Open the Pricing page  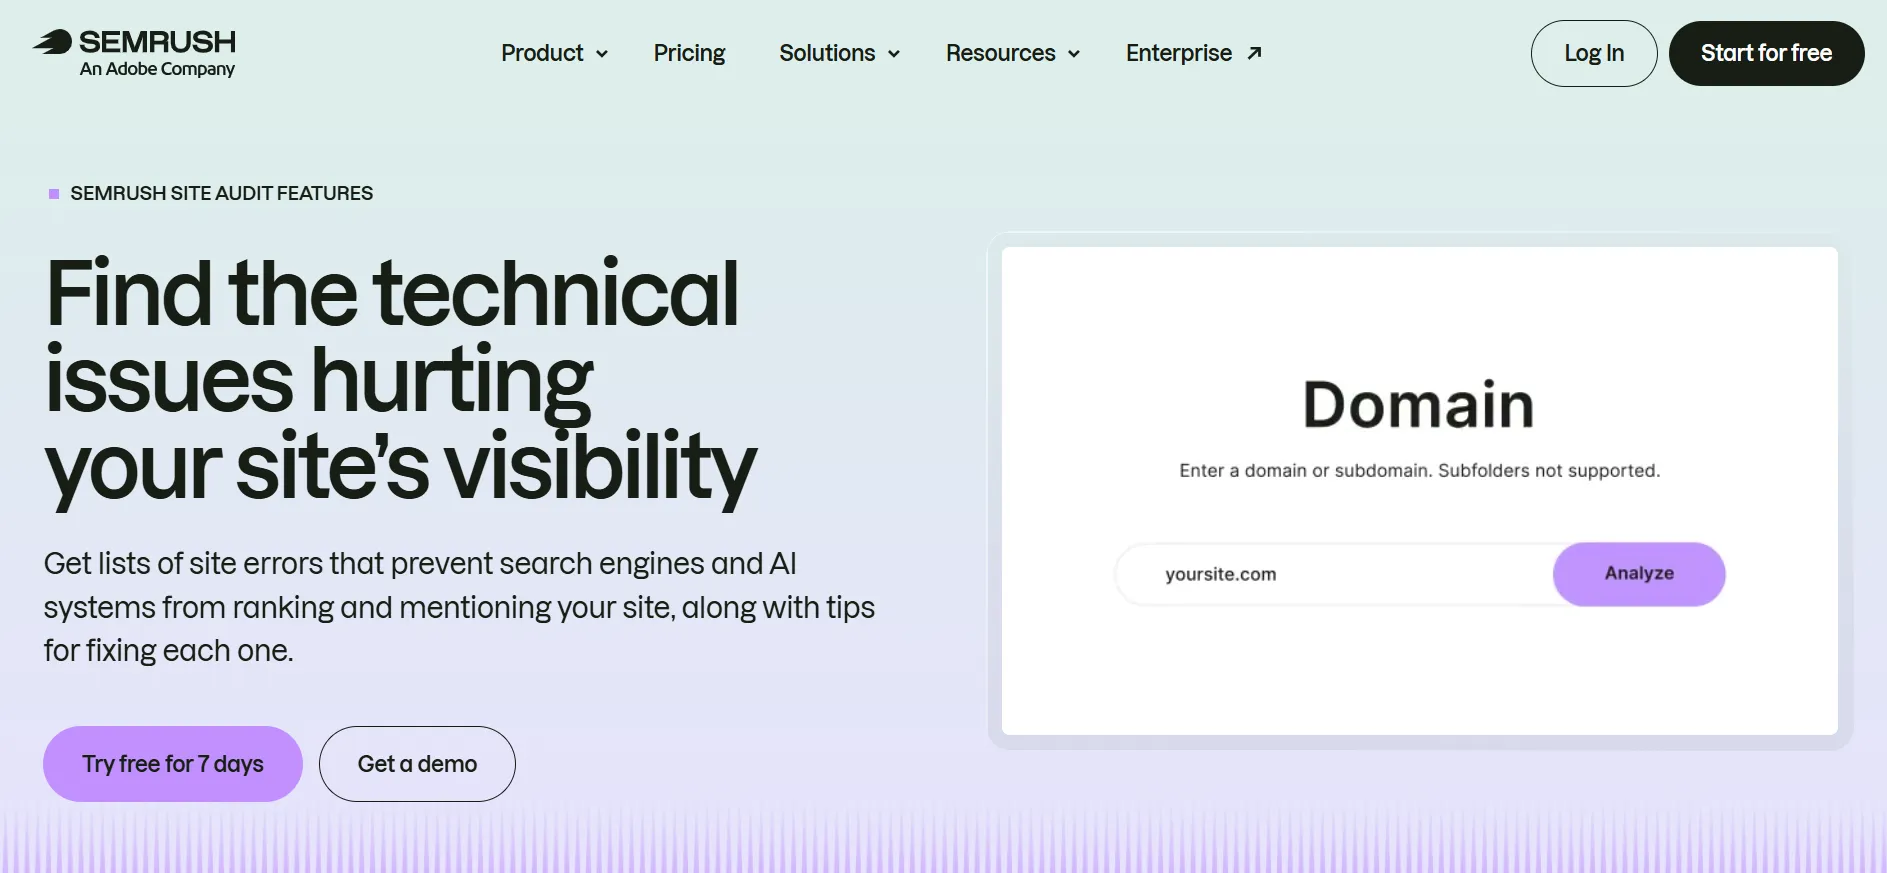coord(689,53)
